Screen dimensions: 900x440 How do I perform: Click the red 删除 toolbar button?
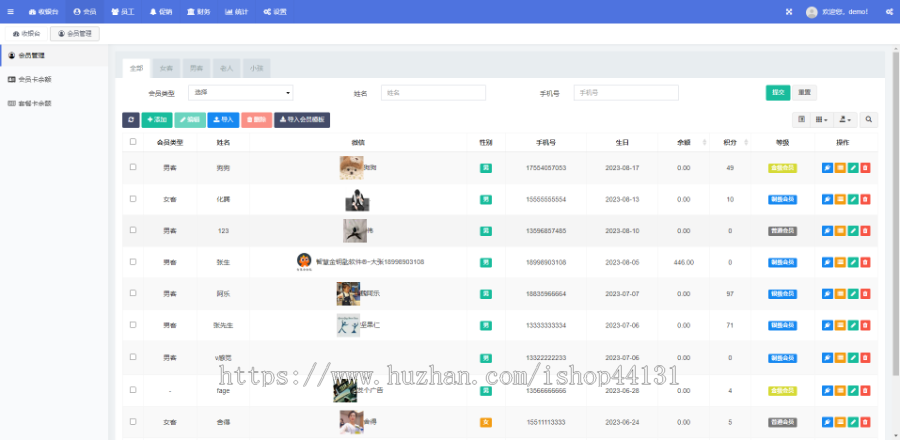click(x=257, y=120)
